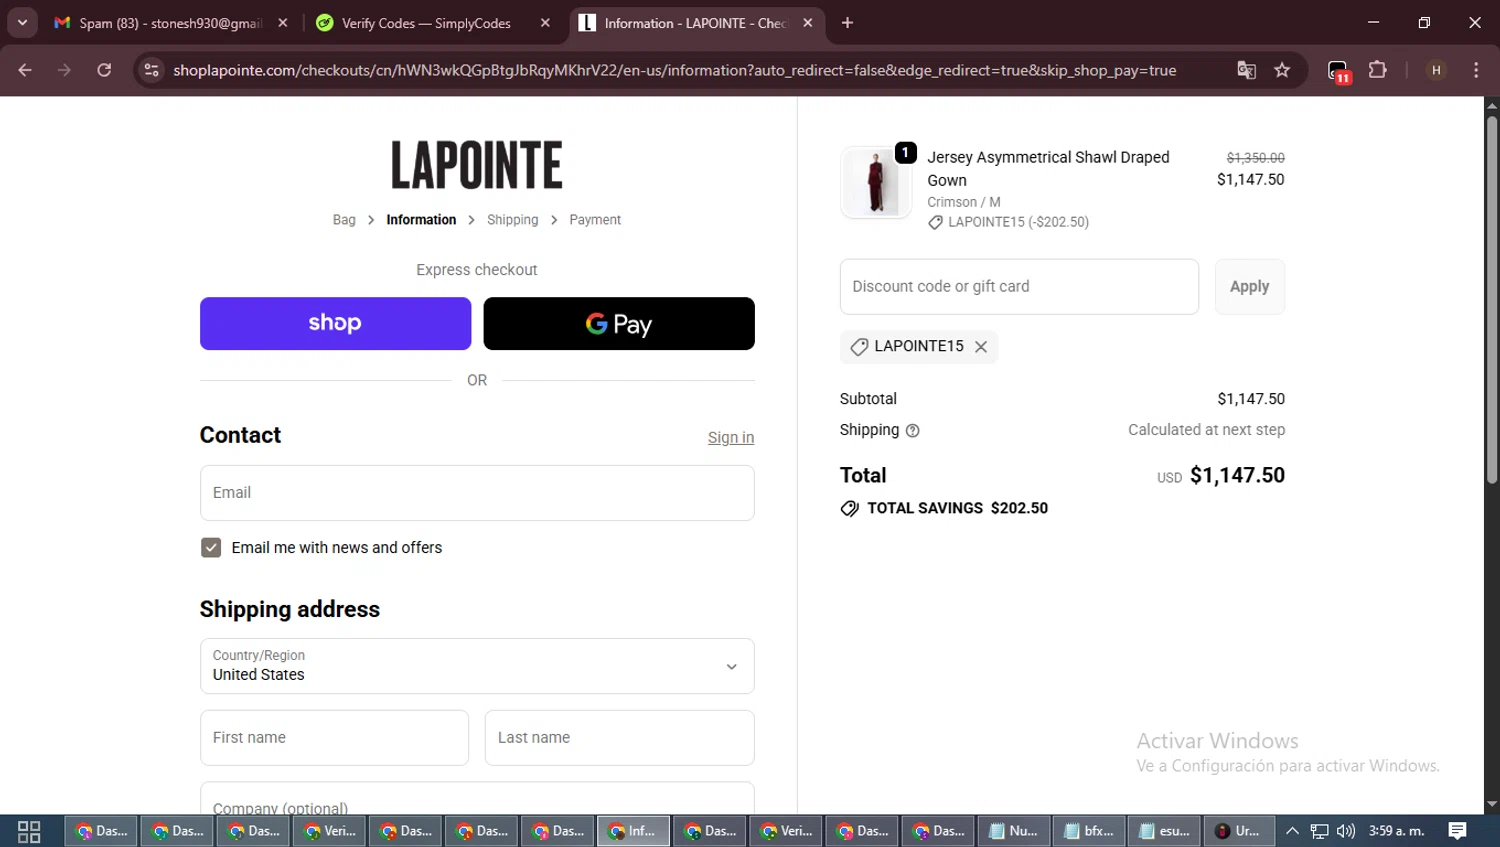
Task: Click the scrollbar down arrow
Action: [1492, 804]
